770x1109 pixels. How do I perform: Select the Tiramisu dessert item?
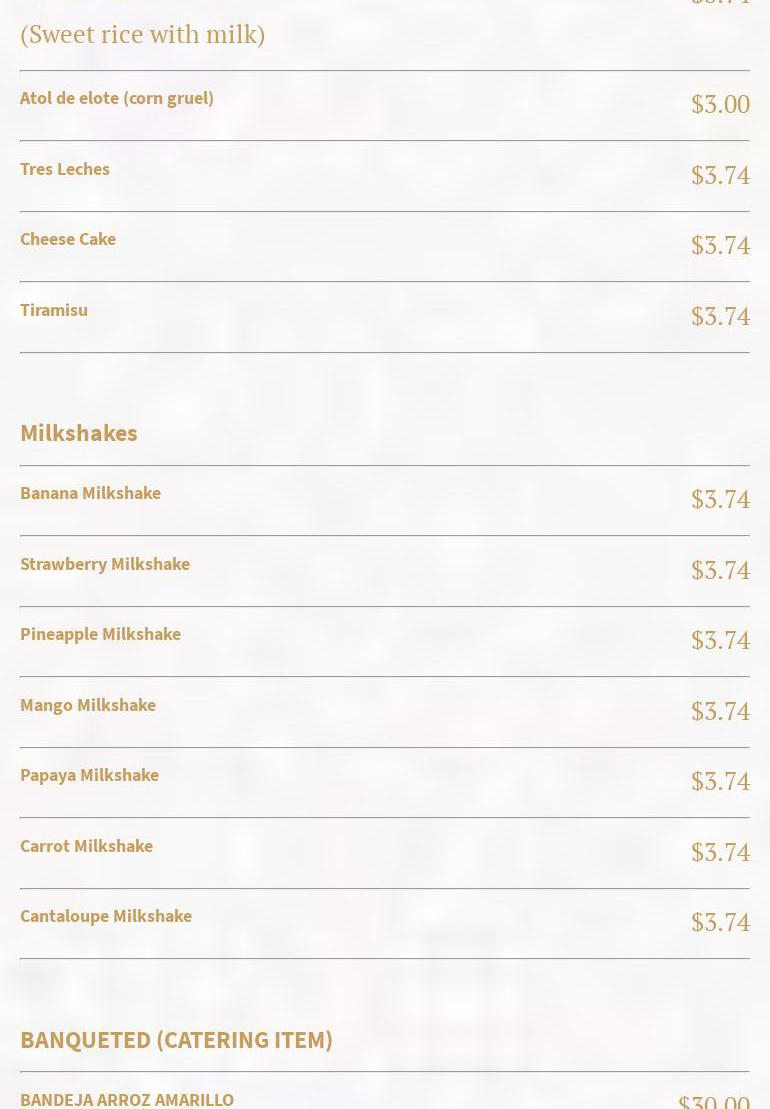pyautogui.click(x=54, y=310)
